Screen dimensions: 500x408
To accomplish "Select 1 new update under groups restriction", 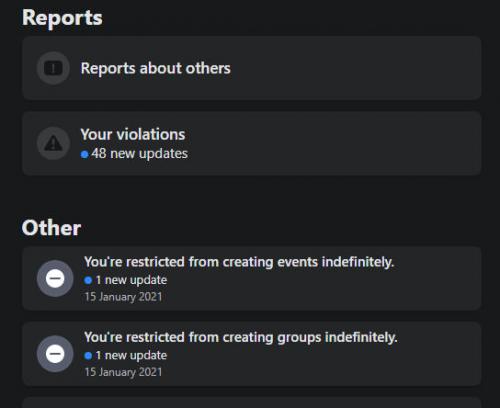I will (131, 355).
